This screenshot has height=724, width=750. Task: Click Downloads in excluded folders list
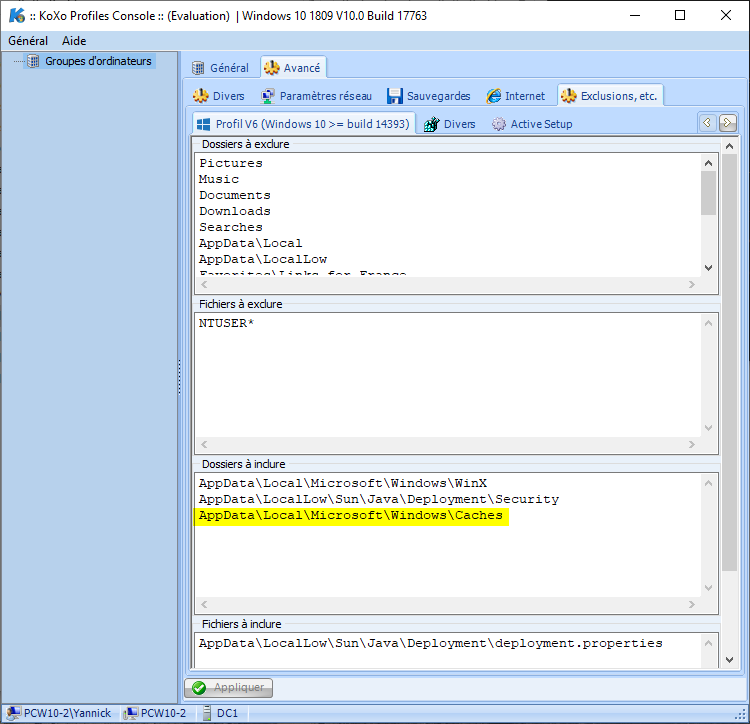tap(234, 211)
